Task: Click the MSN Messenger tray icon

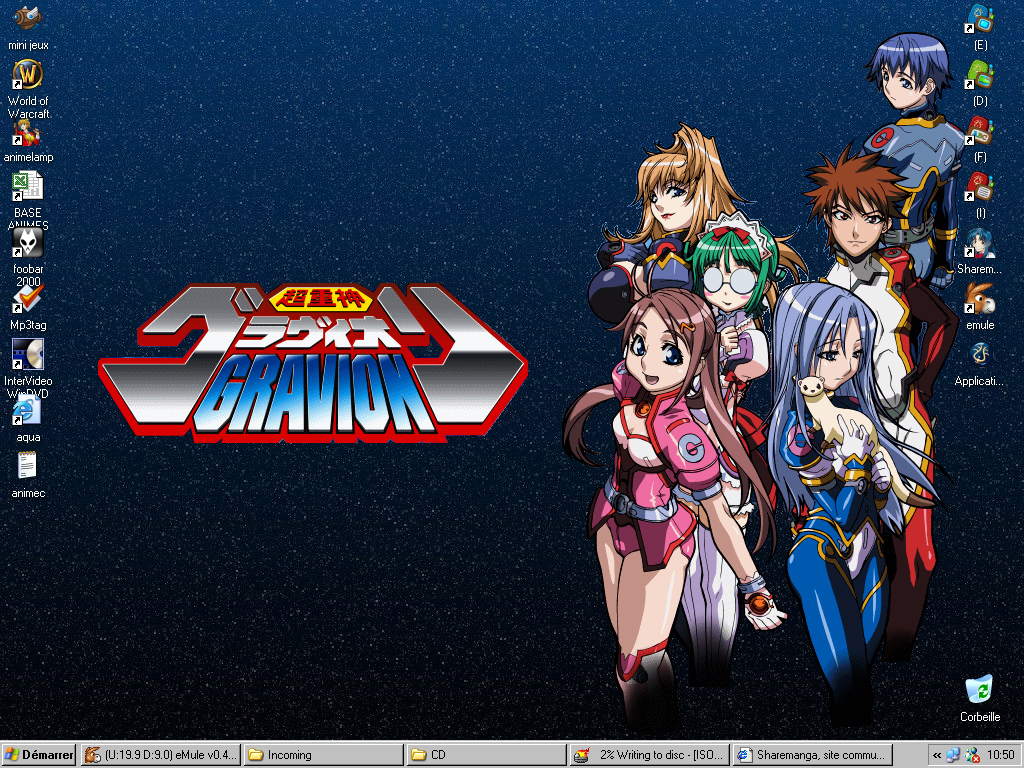Action: tap(972, 755)
